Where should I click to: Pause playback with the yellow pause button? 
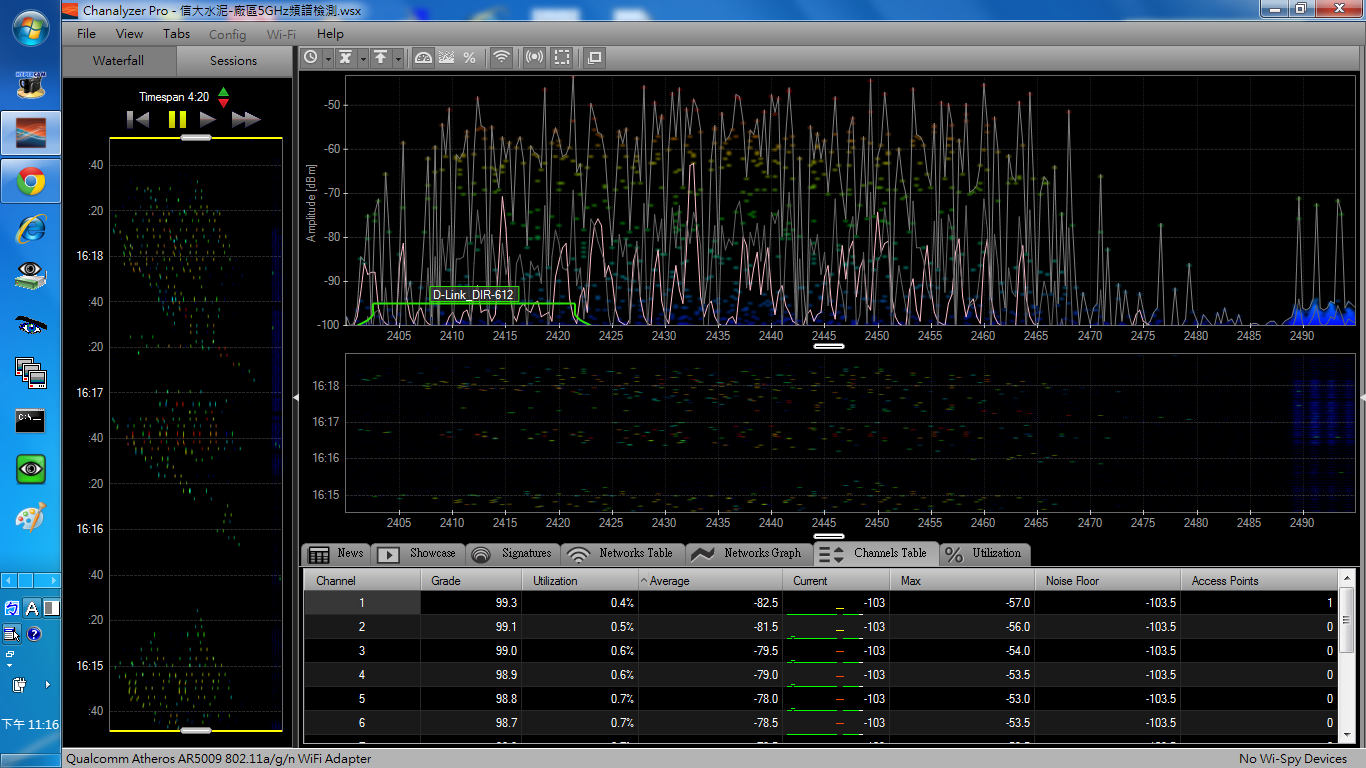[x=177, y=119]
